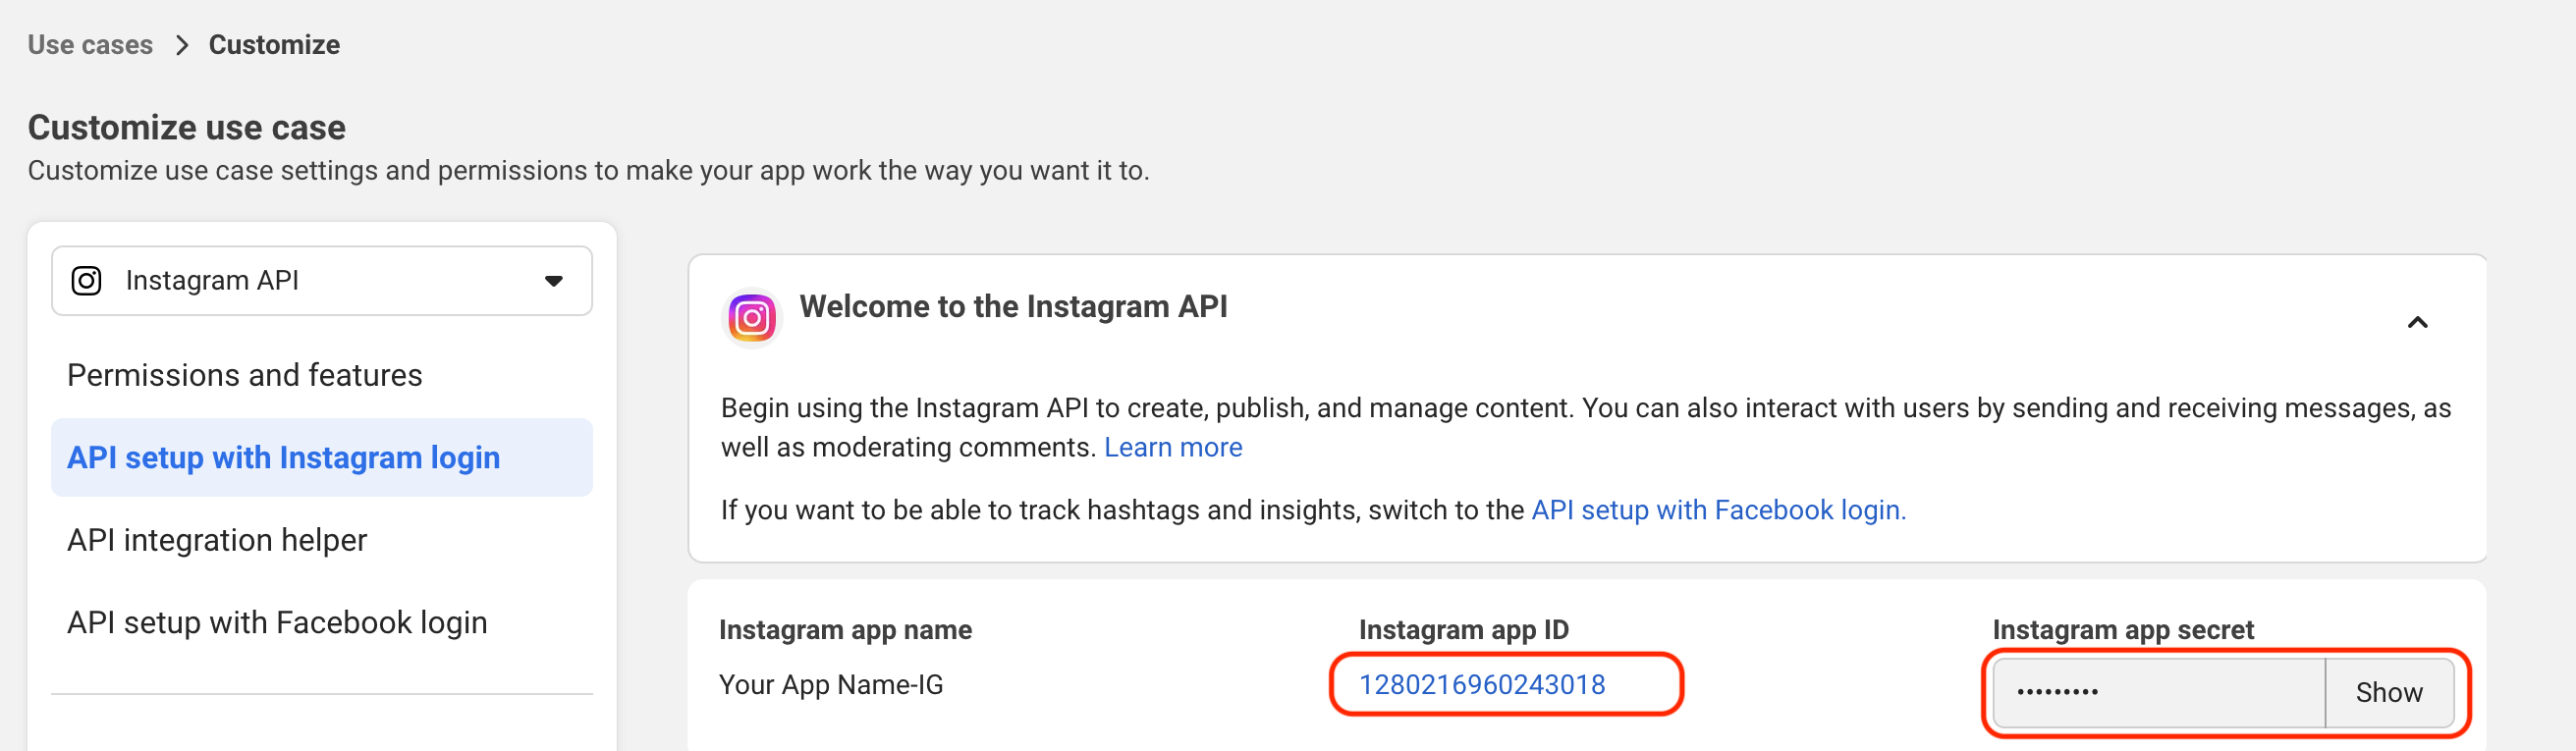
Task: Go to API integration helper
Action: pos(217,540)
